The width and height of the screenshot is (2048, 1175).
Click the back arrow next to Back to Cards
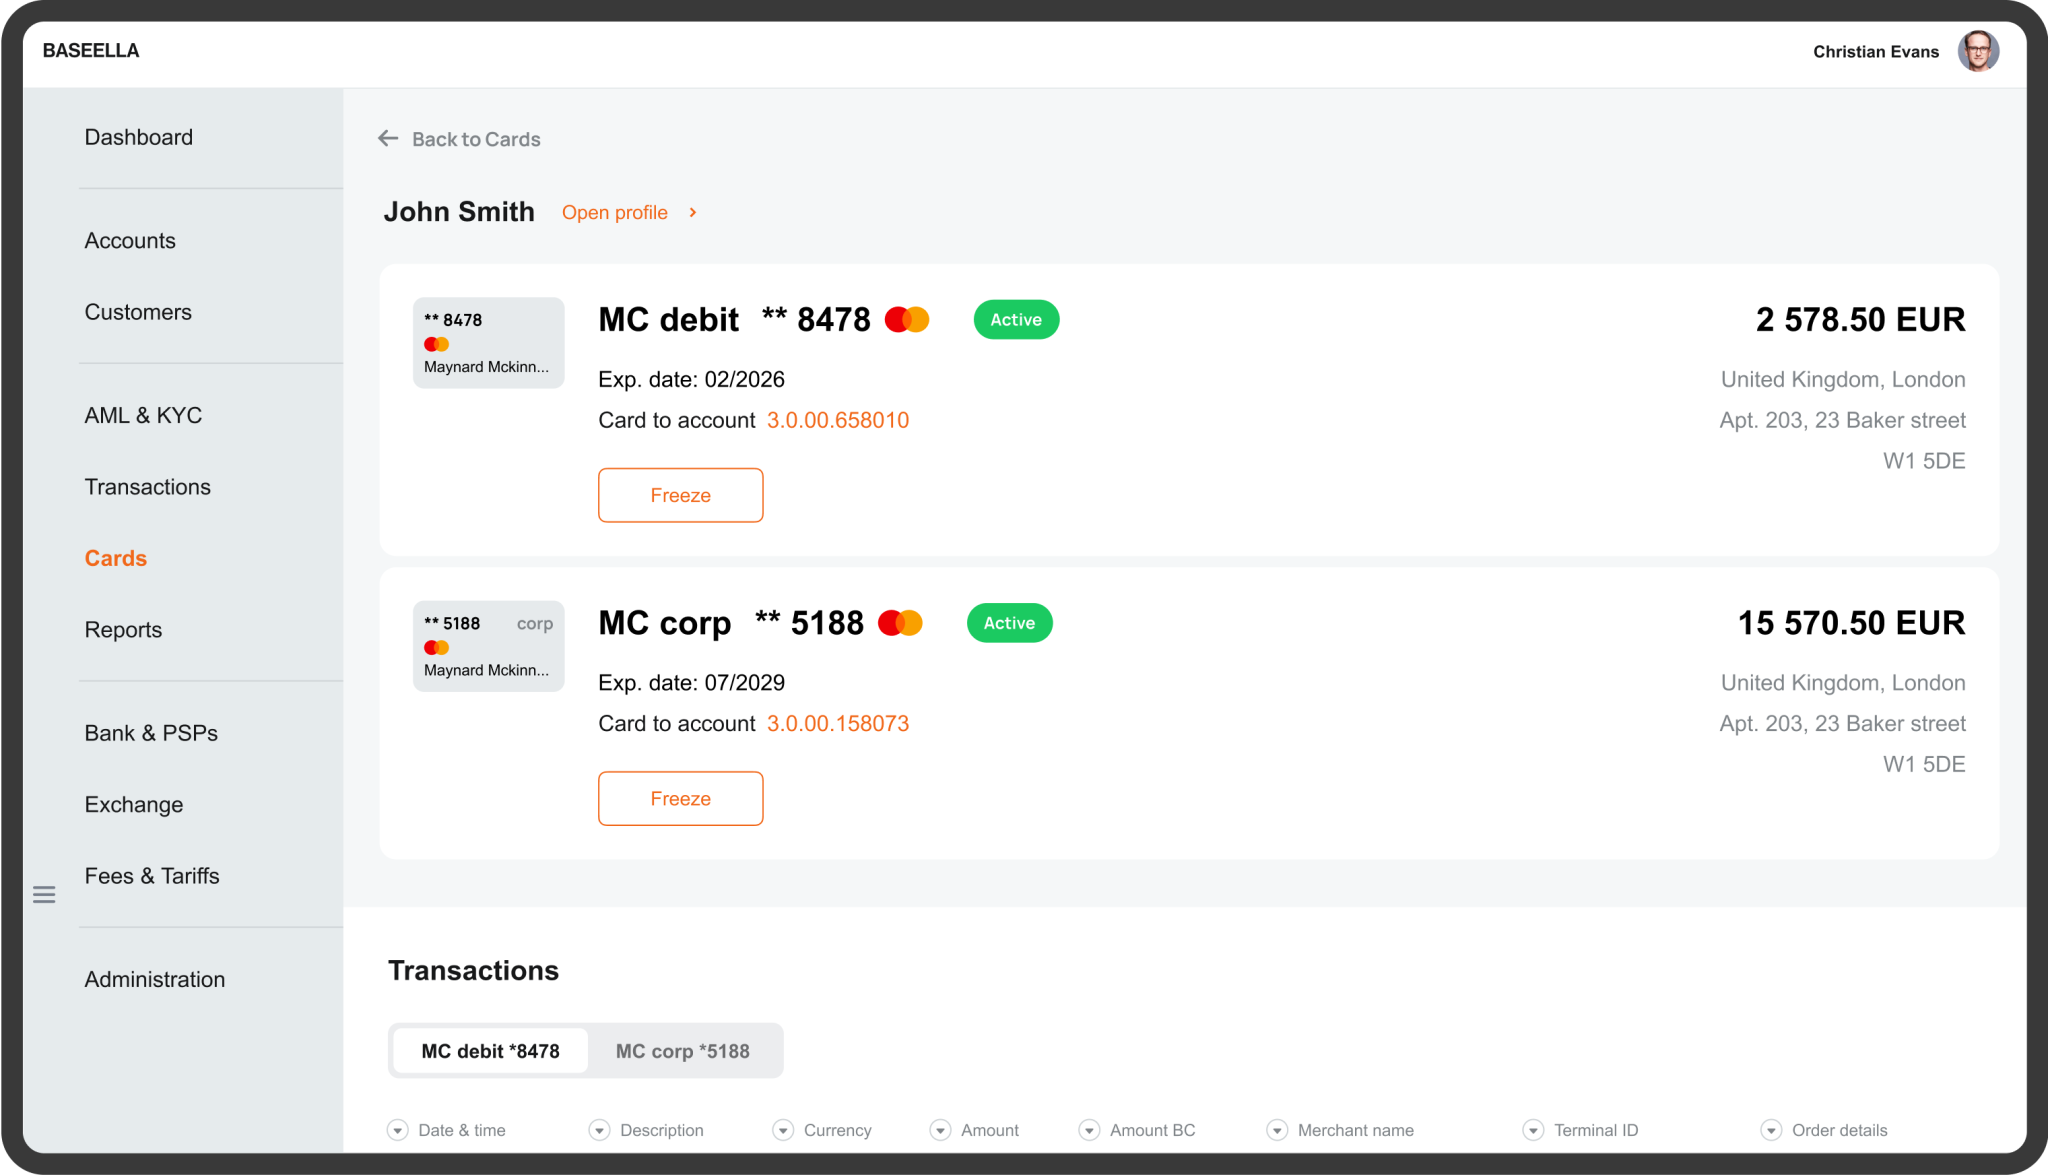[x=388, y=138]
